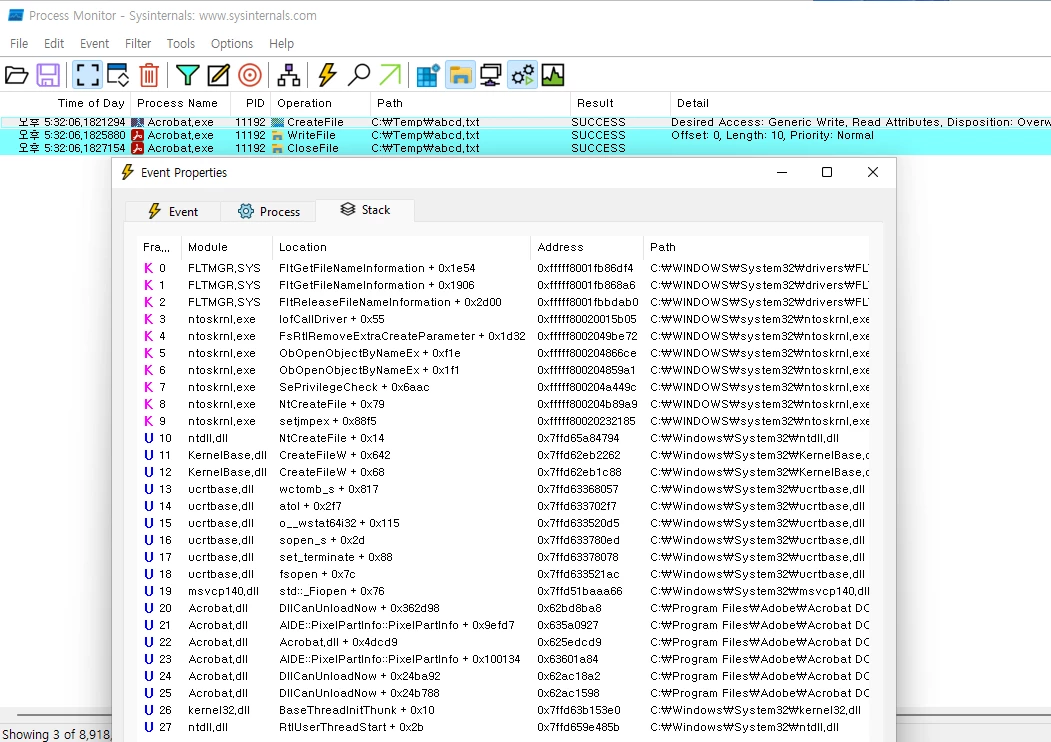Open the Filter menu
This screenshot has width=1051, height=742.
point(137,44)
